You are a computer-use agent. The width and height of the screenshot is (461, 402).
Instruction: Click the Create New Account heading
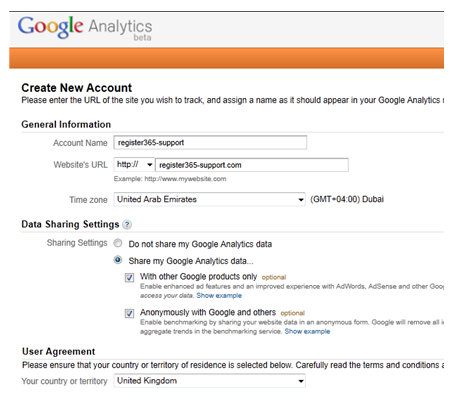point(77,88)
